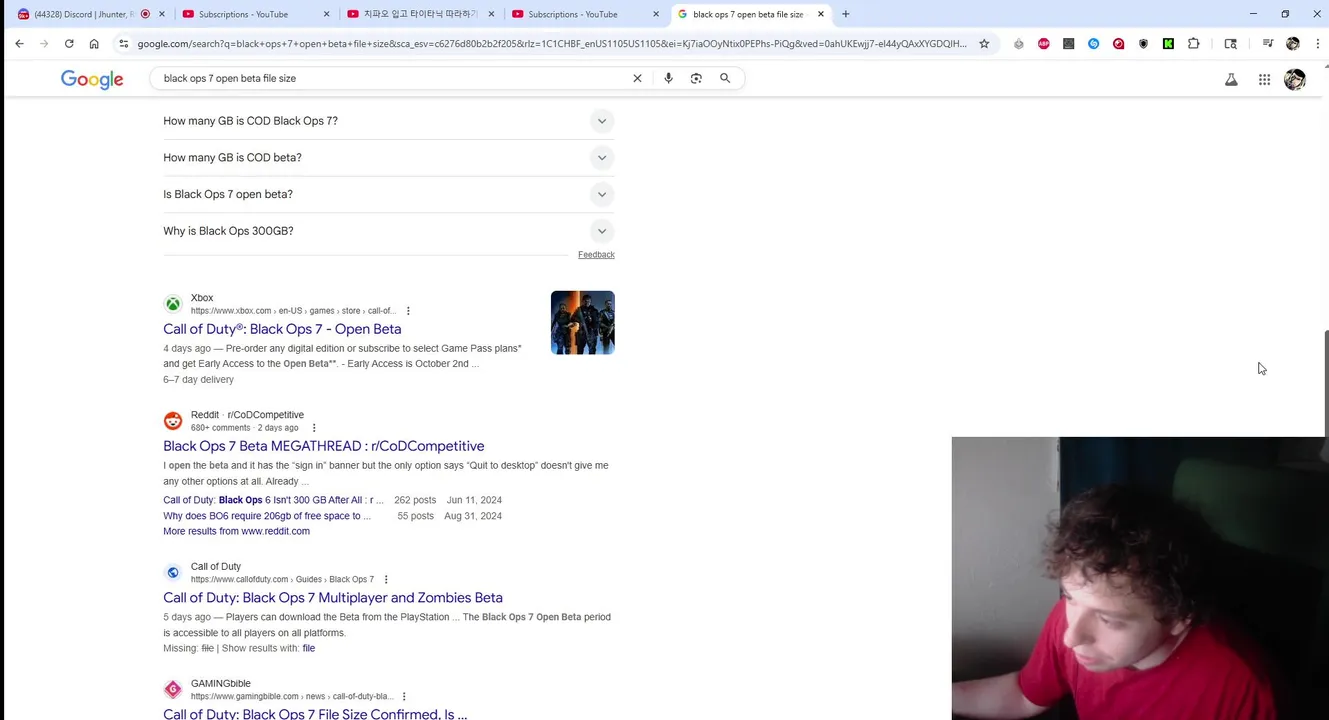This screenshot has width=1329, height=720.
Task: Open the shield extension icon
Action: (x=1143, y=43)
